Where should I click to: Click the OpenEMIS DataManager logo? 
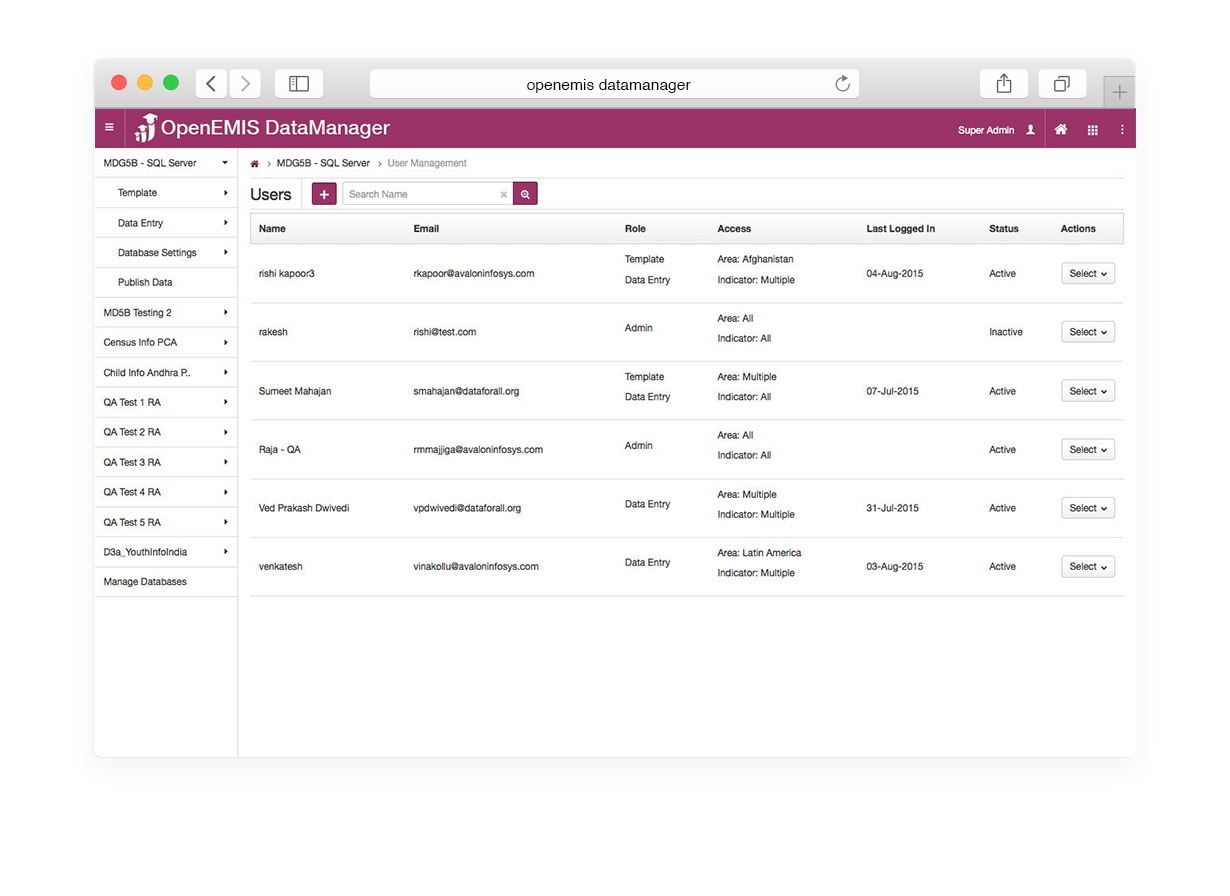pyautogui.click(x=262, y=128)
